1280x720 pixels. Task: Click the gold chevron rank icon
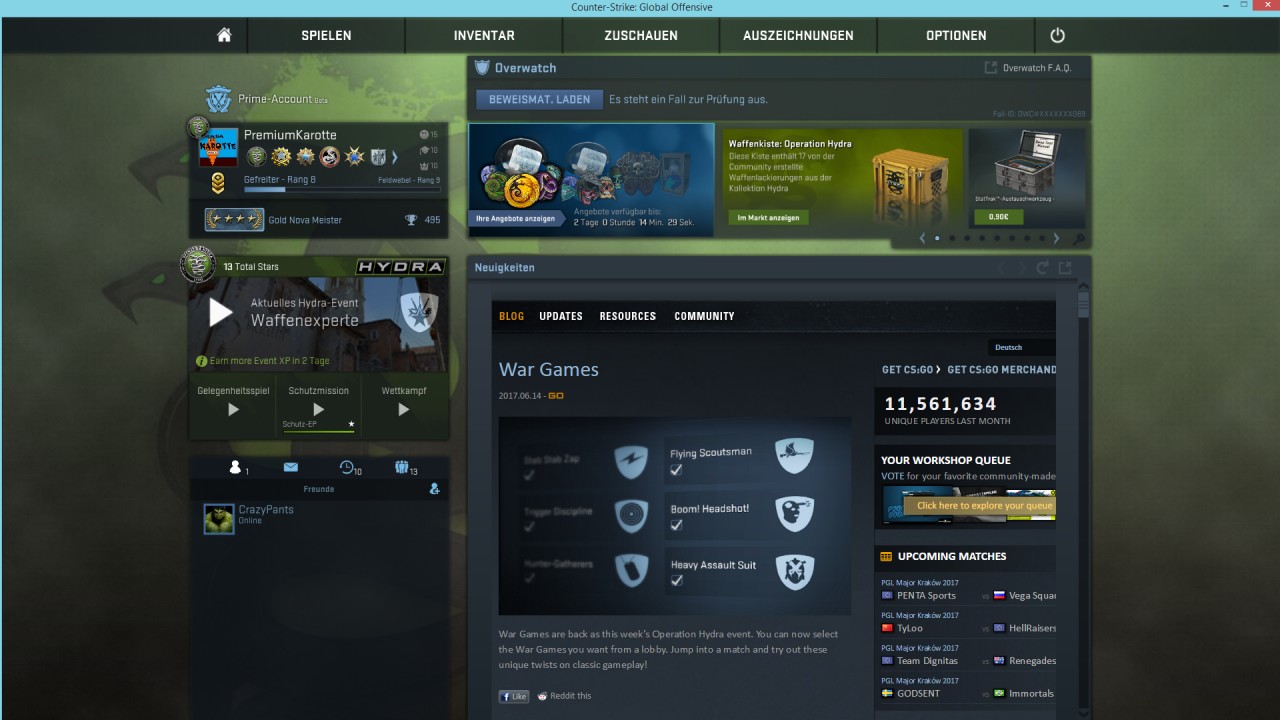[218, 183]
